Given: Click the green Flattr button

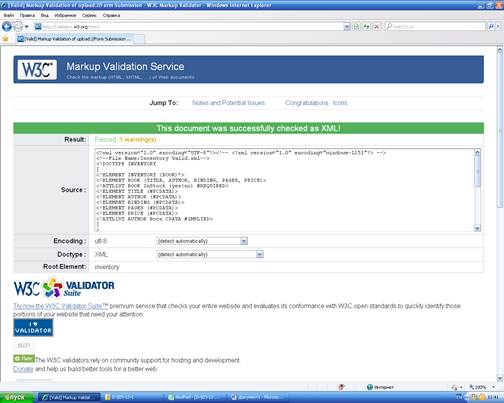Looking at the screenshot, I should click(x=24, y=359).
